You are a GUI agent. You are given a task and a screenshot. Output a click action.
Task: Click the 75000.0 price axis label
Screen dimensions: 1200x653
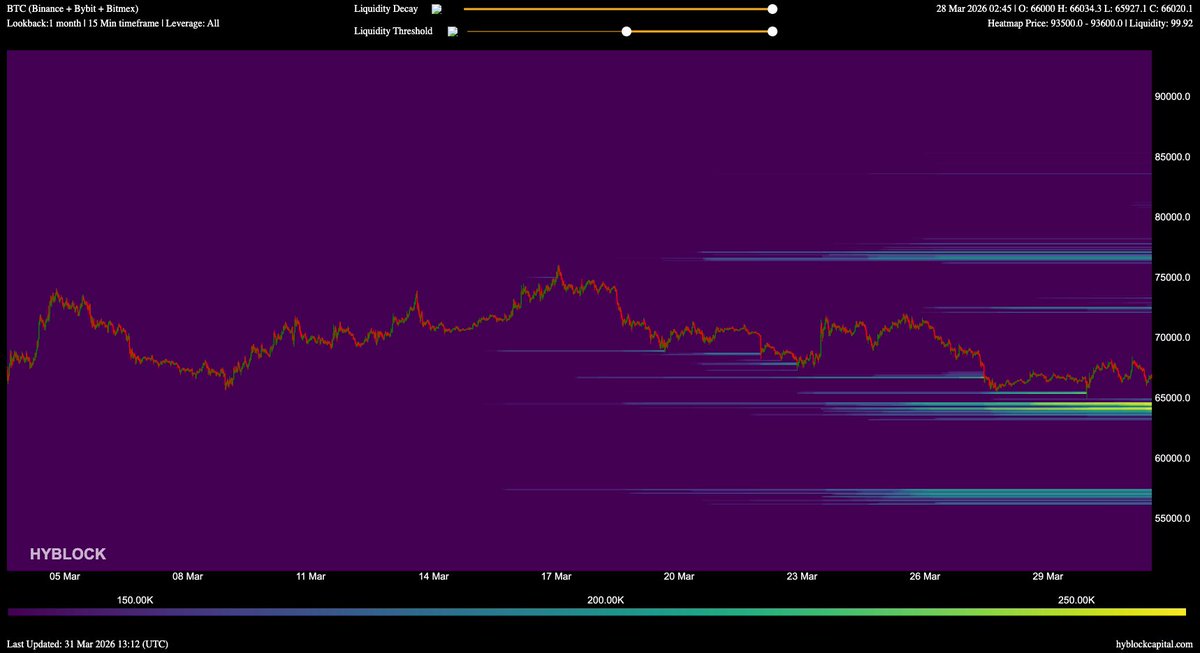pos(1173,278)
